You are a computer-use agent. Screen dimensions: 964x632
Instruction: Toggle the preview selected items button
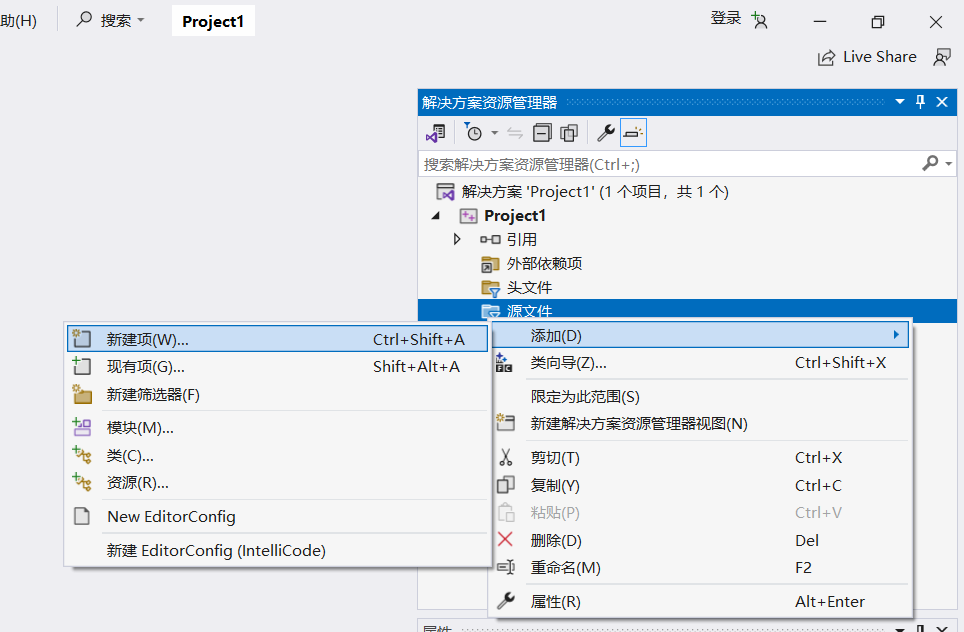point(633,133)
